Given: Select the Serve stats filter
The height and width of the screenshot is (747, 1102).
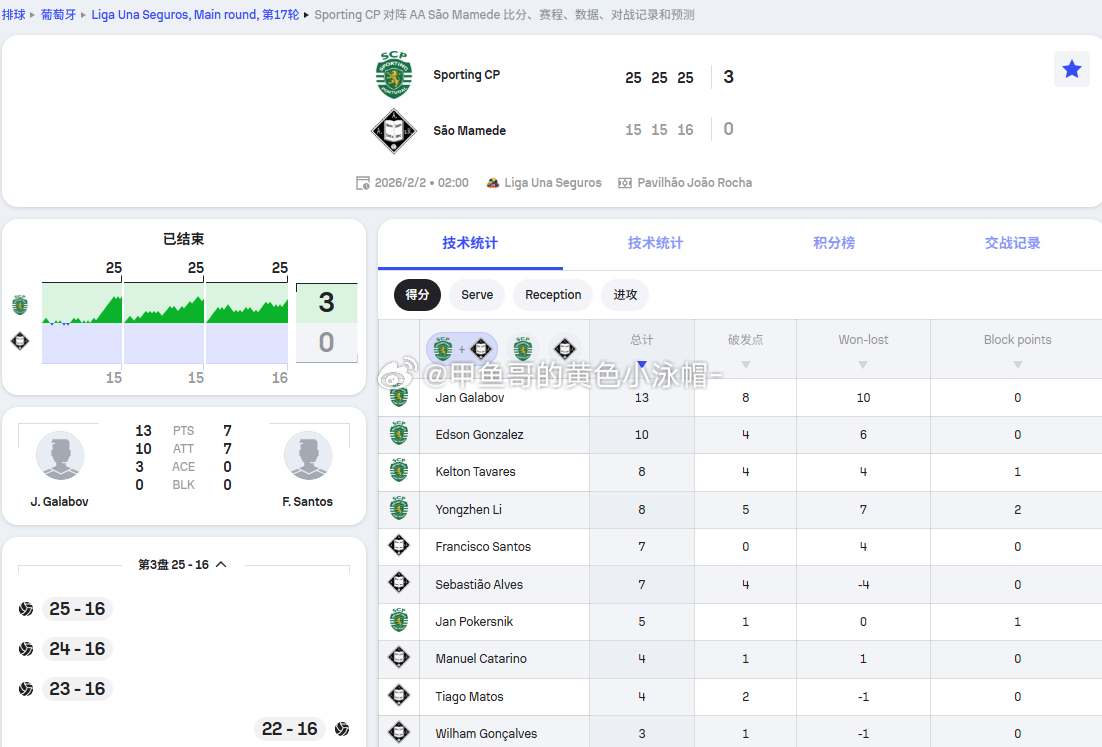Looking at the screenshot, I should [x=477, y=294].
